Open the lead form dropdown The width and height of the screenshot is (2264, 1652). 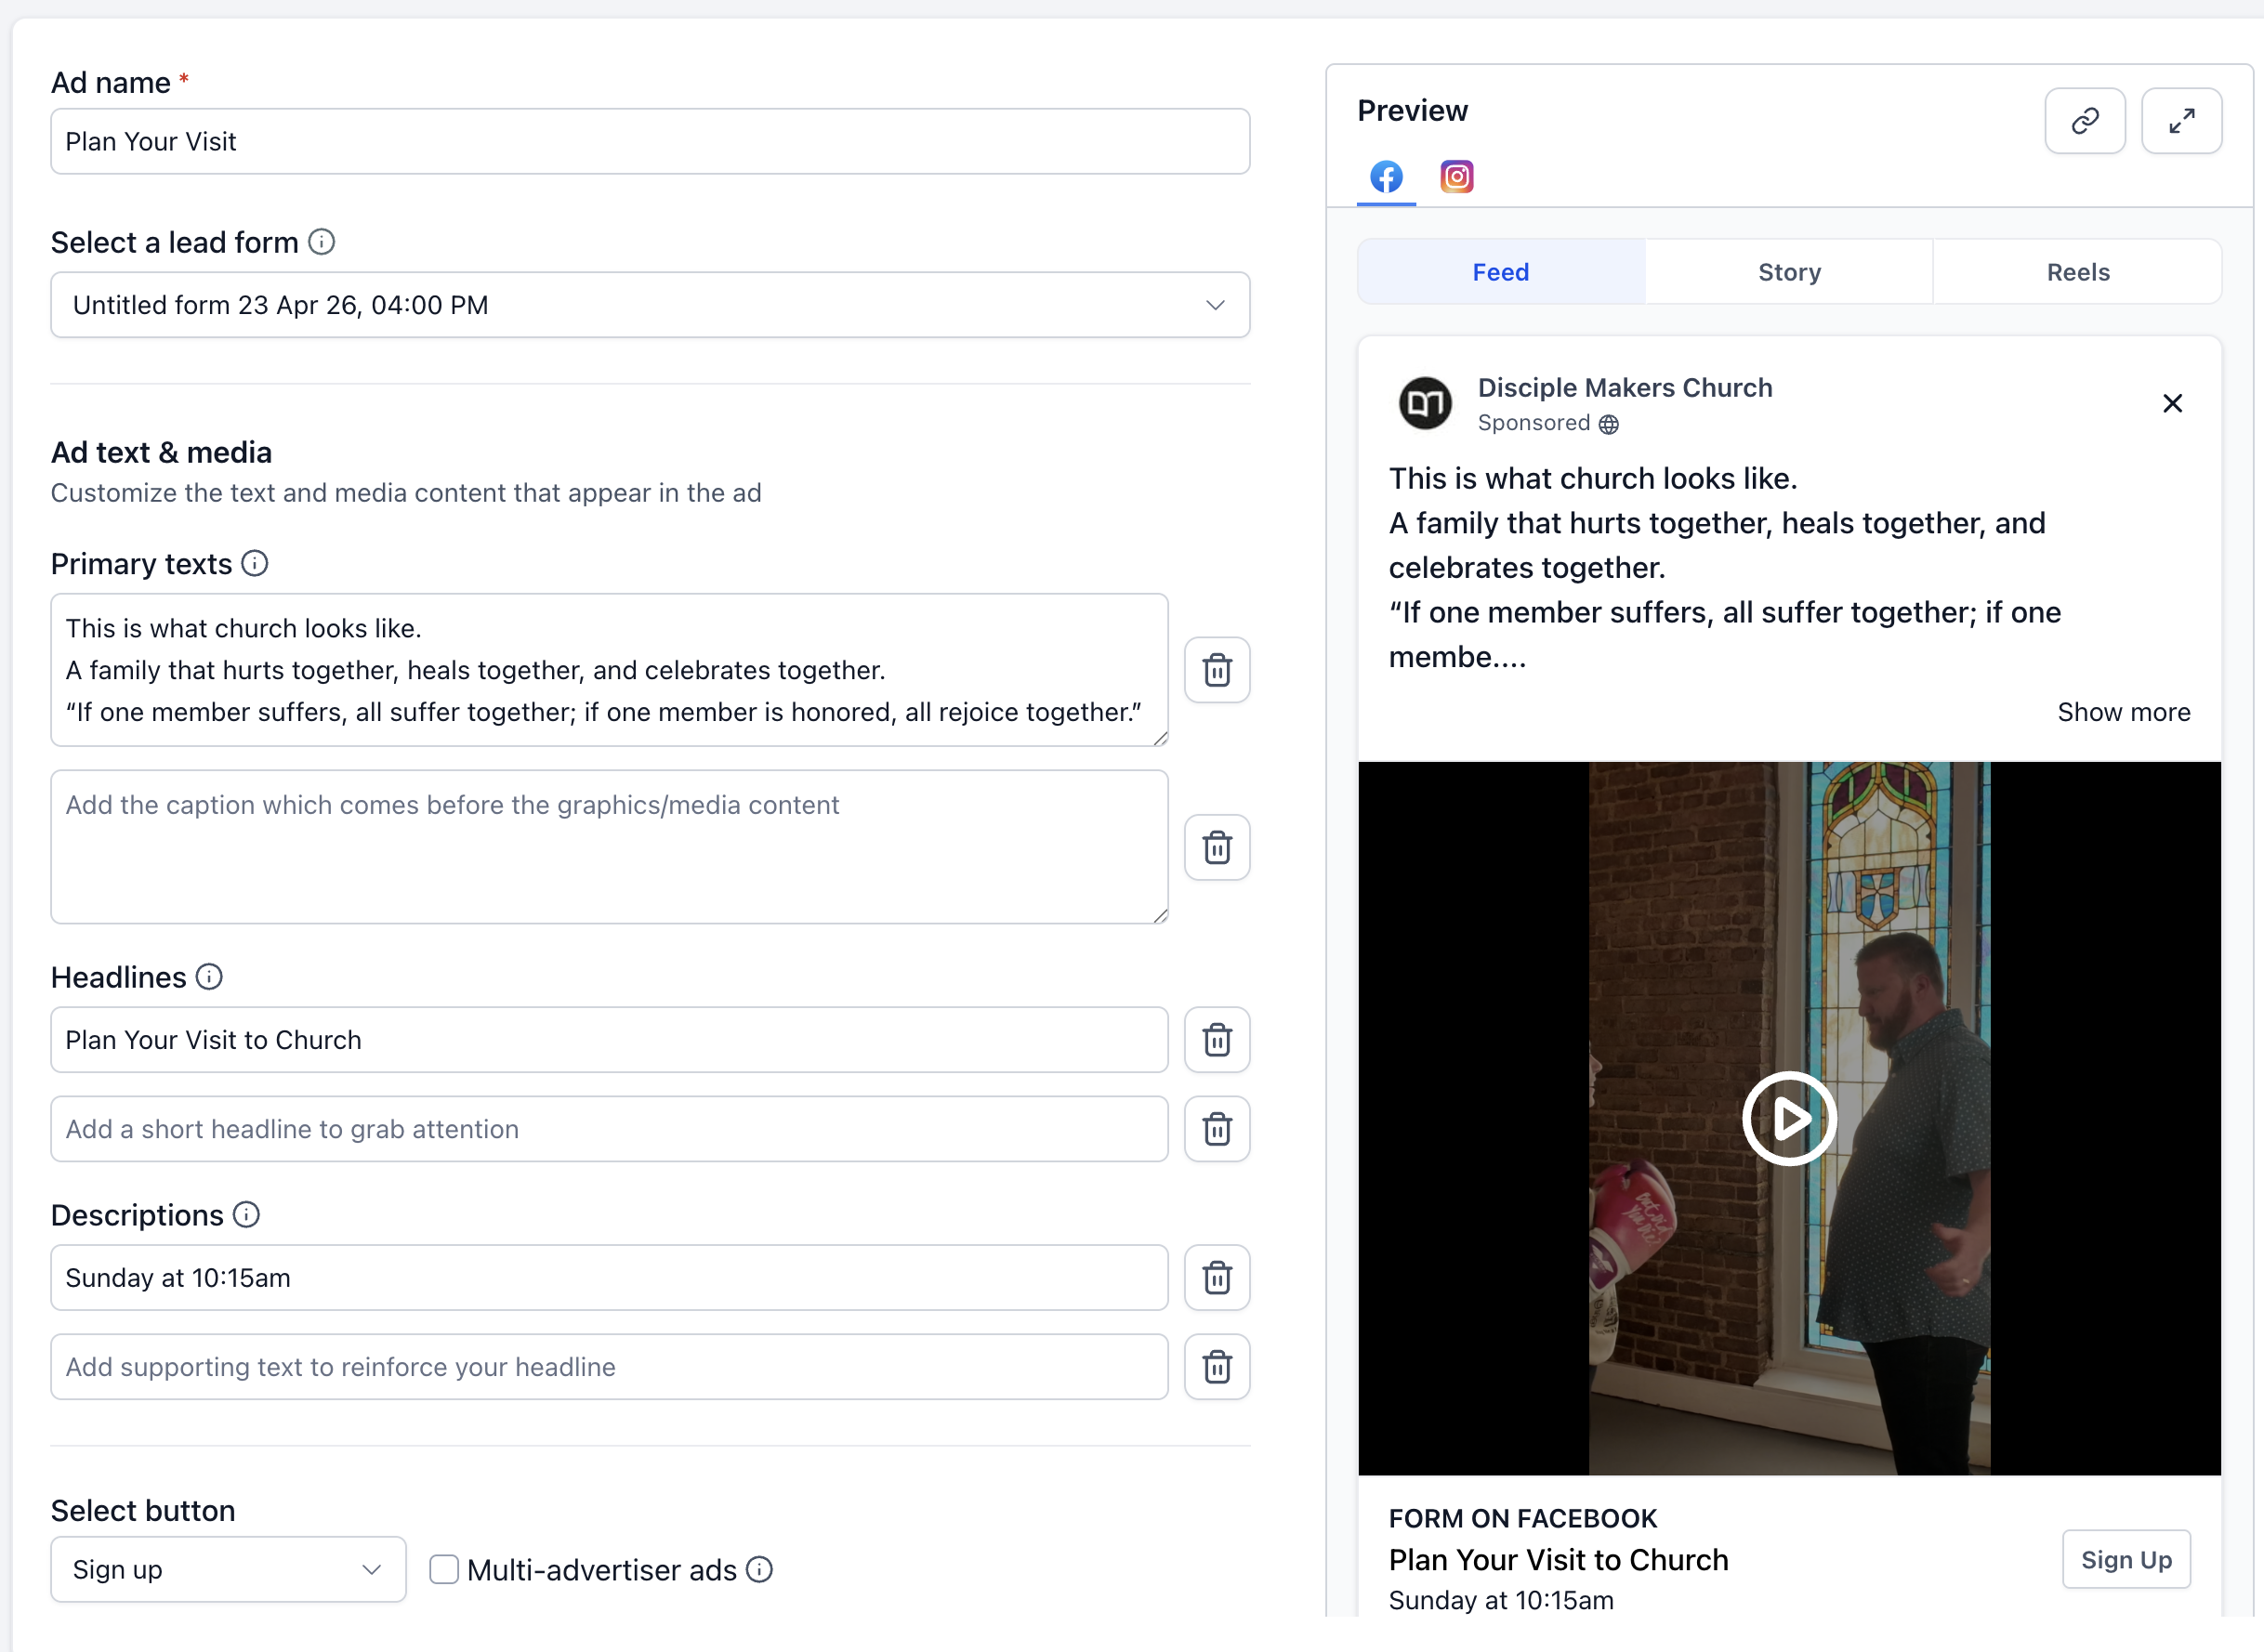click(650, 305)
